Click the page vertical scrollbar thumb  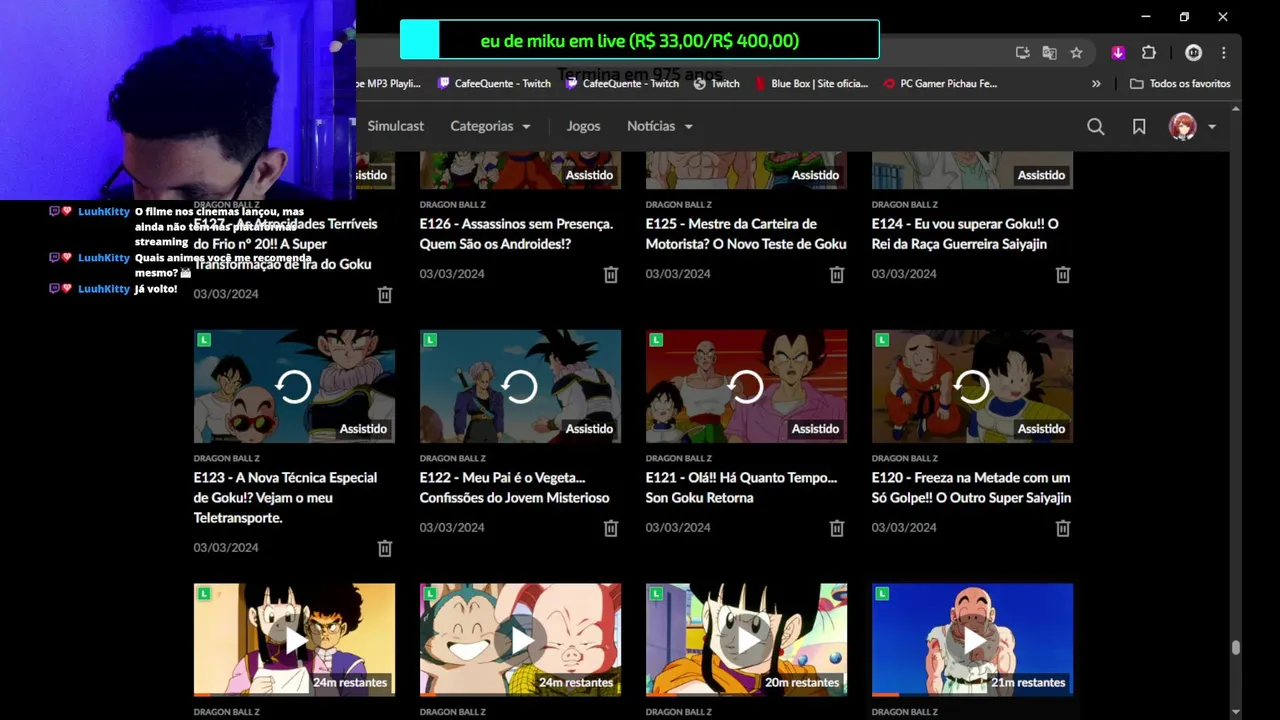(x=1236, y=648)
